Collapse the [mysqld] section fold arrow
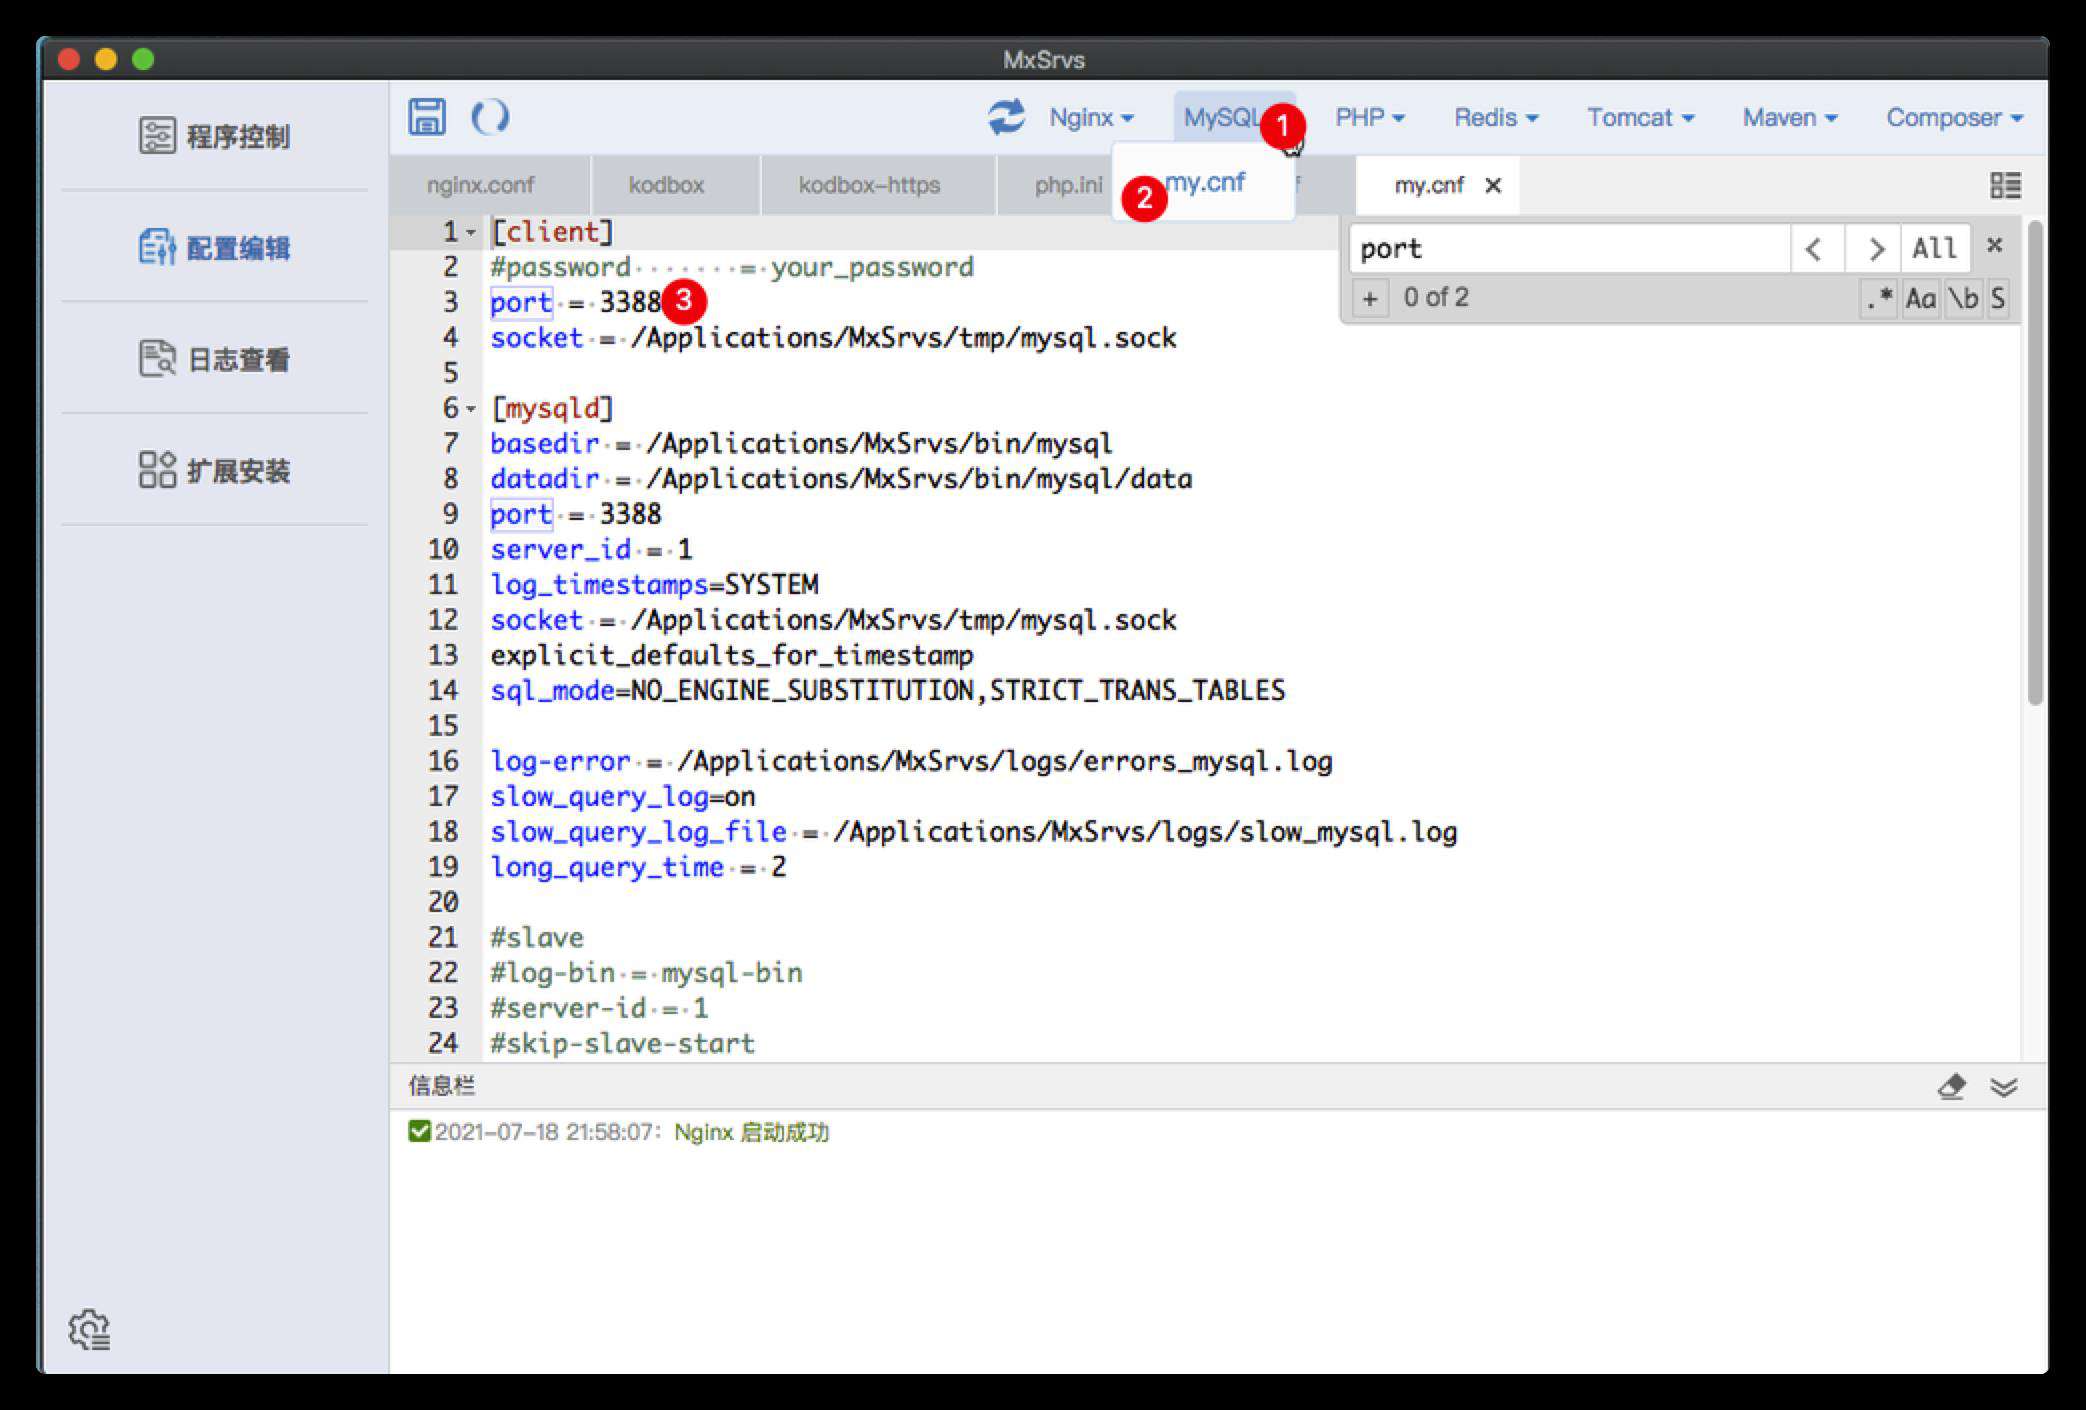This screenshot has width=2086, height=1410. [x=470, y=408]
